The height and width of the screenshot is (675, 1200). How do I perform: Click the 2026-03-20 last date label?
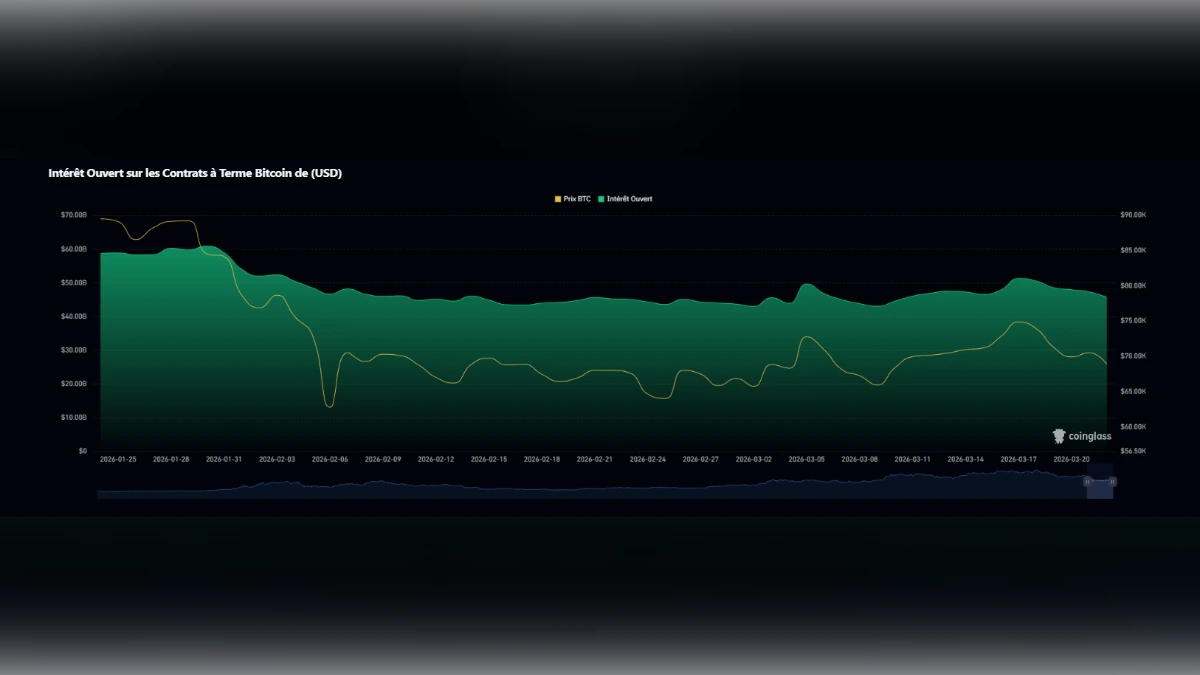click(x=1074, y=458)
